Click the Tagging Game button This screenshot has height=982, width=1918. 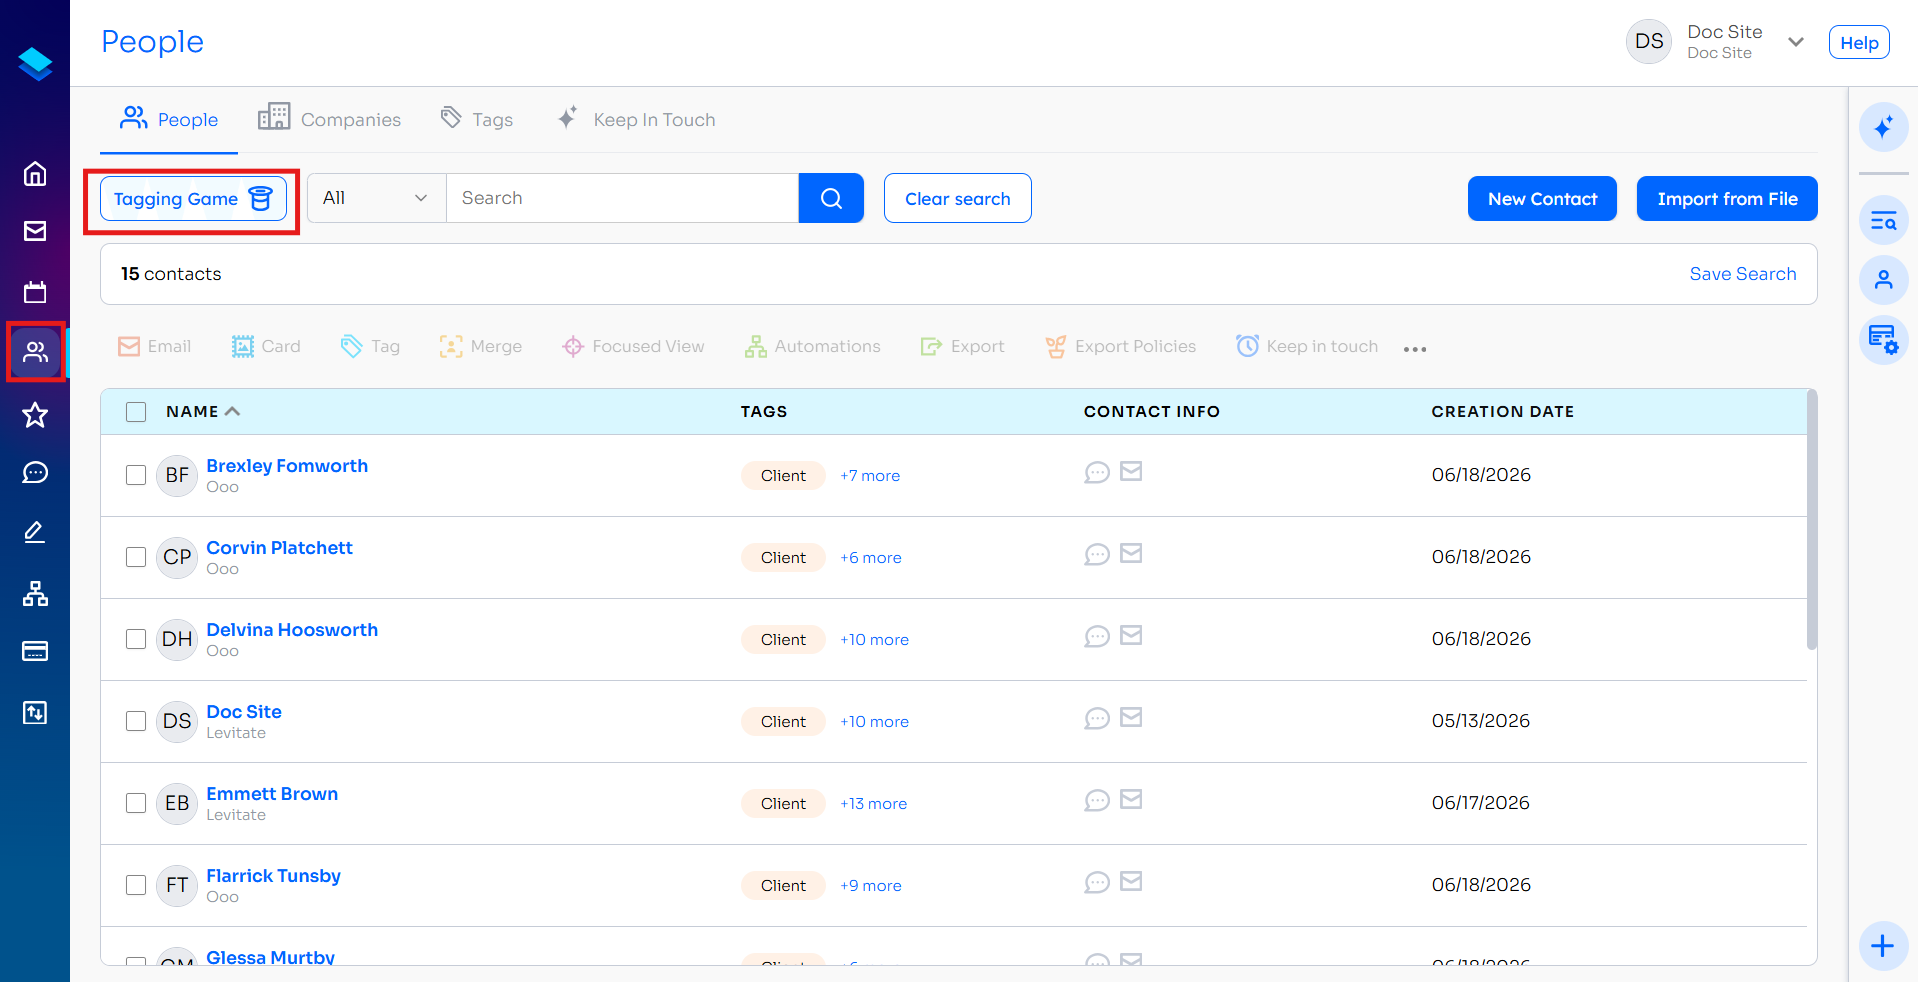tap(193, 199)
